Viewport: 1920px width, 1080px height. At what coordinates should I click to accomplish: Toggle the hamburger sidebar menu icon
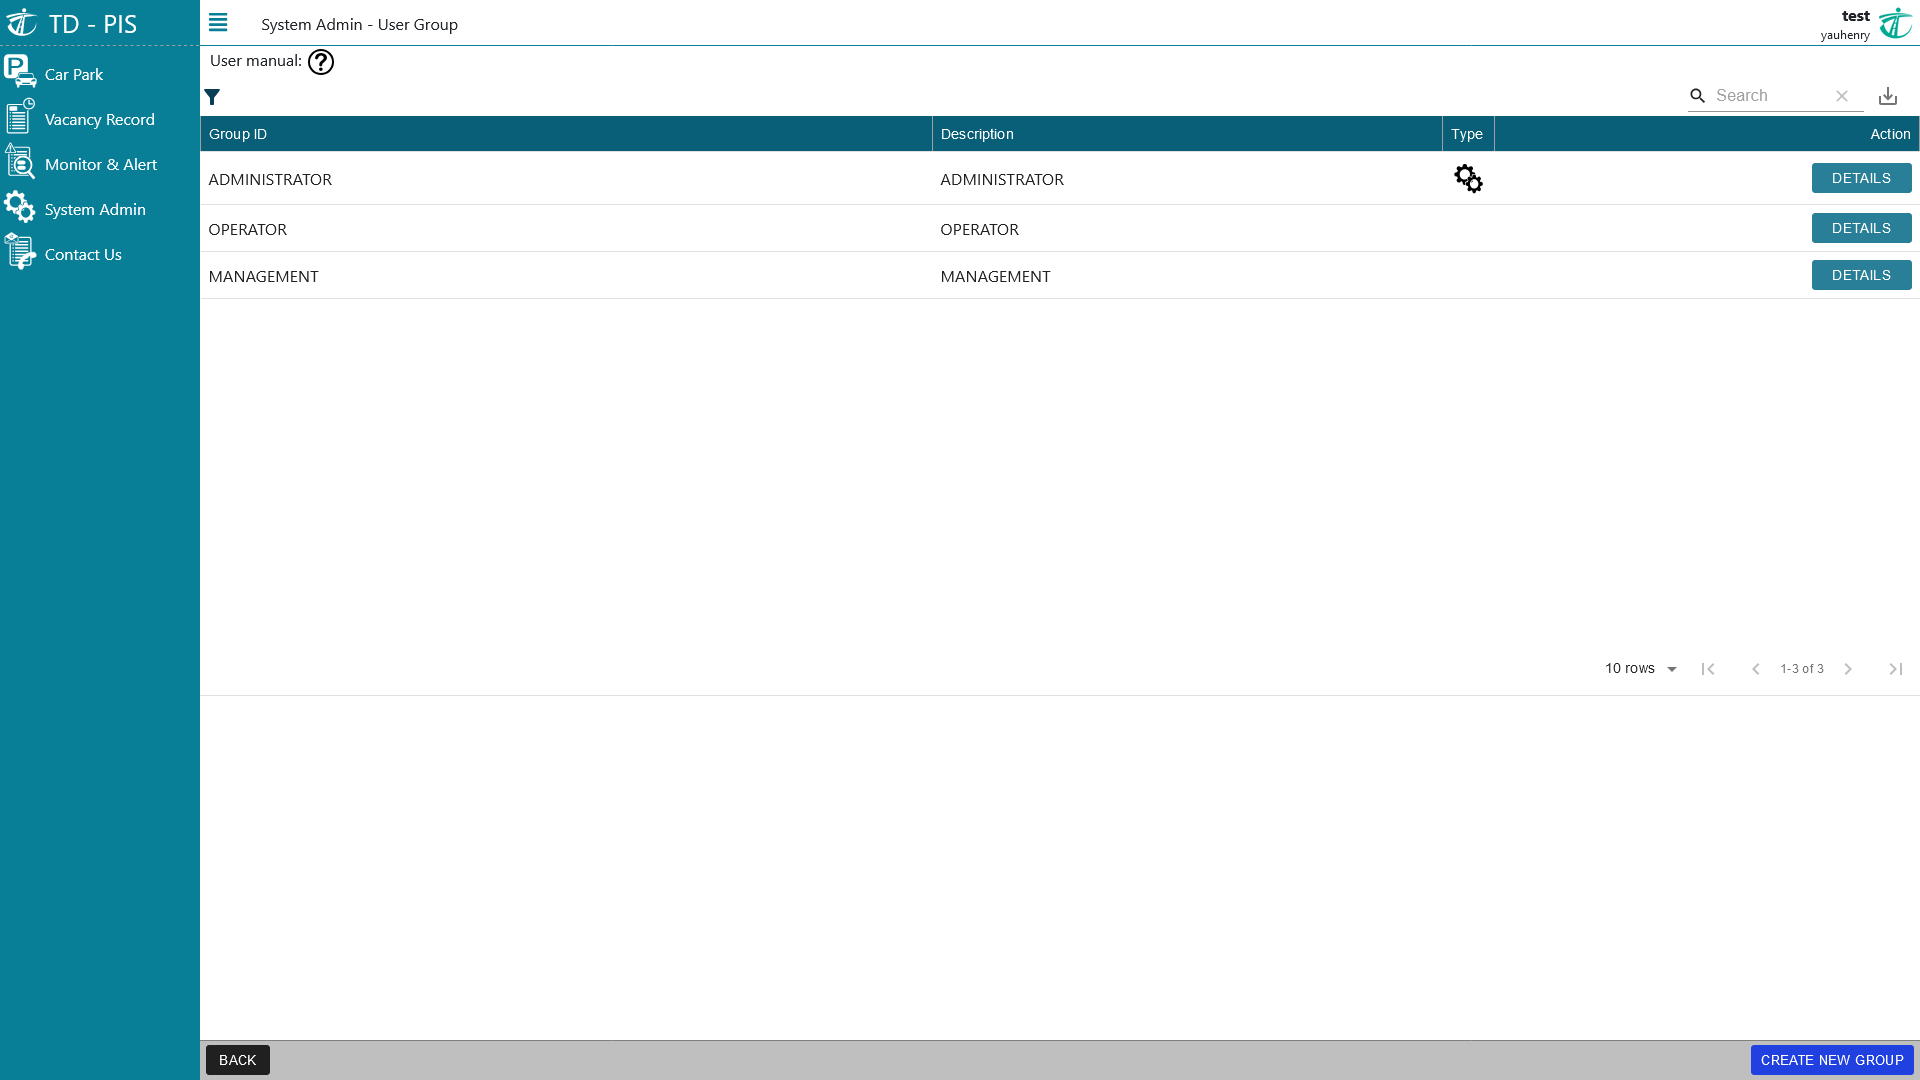pyautogui.click(x=218, y=23)
